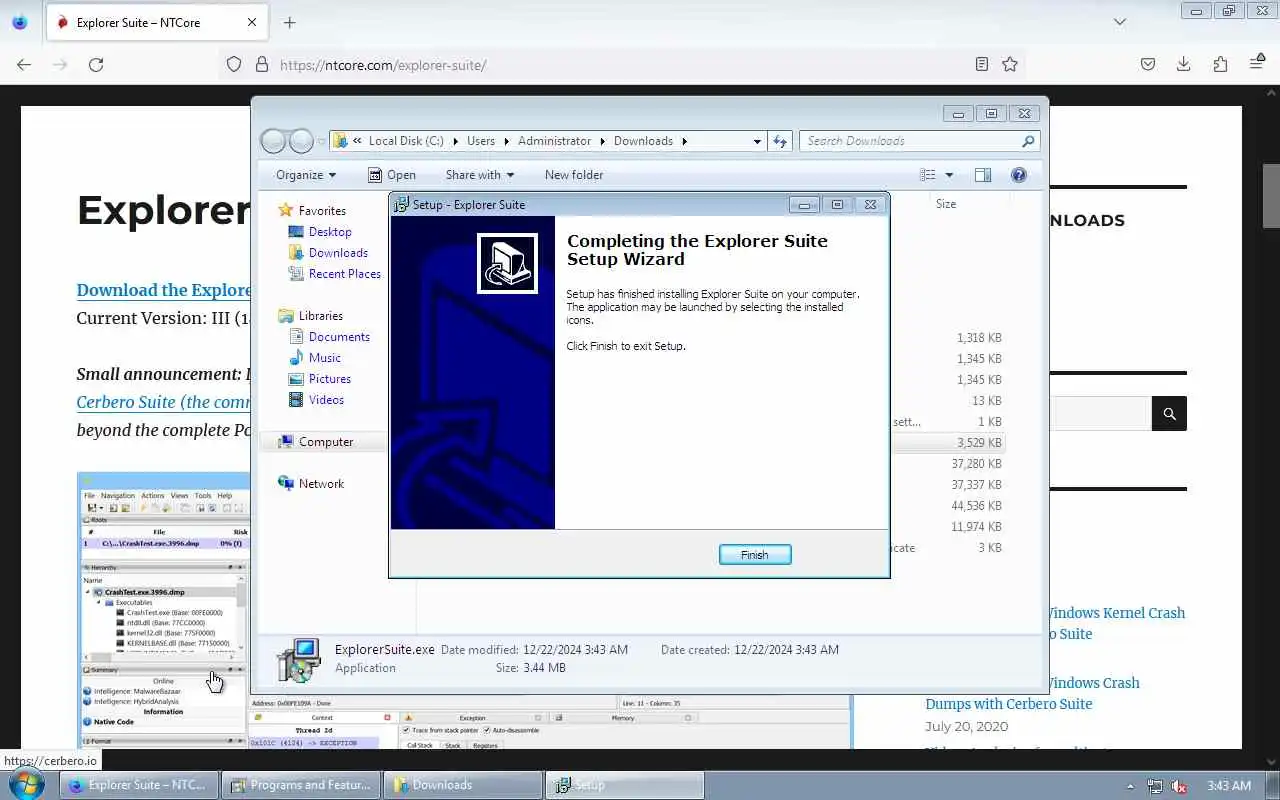1280x800 pixels.
Task: Open Firefox extensions icon
Action: pos(1220,64)
